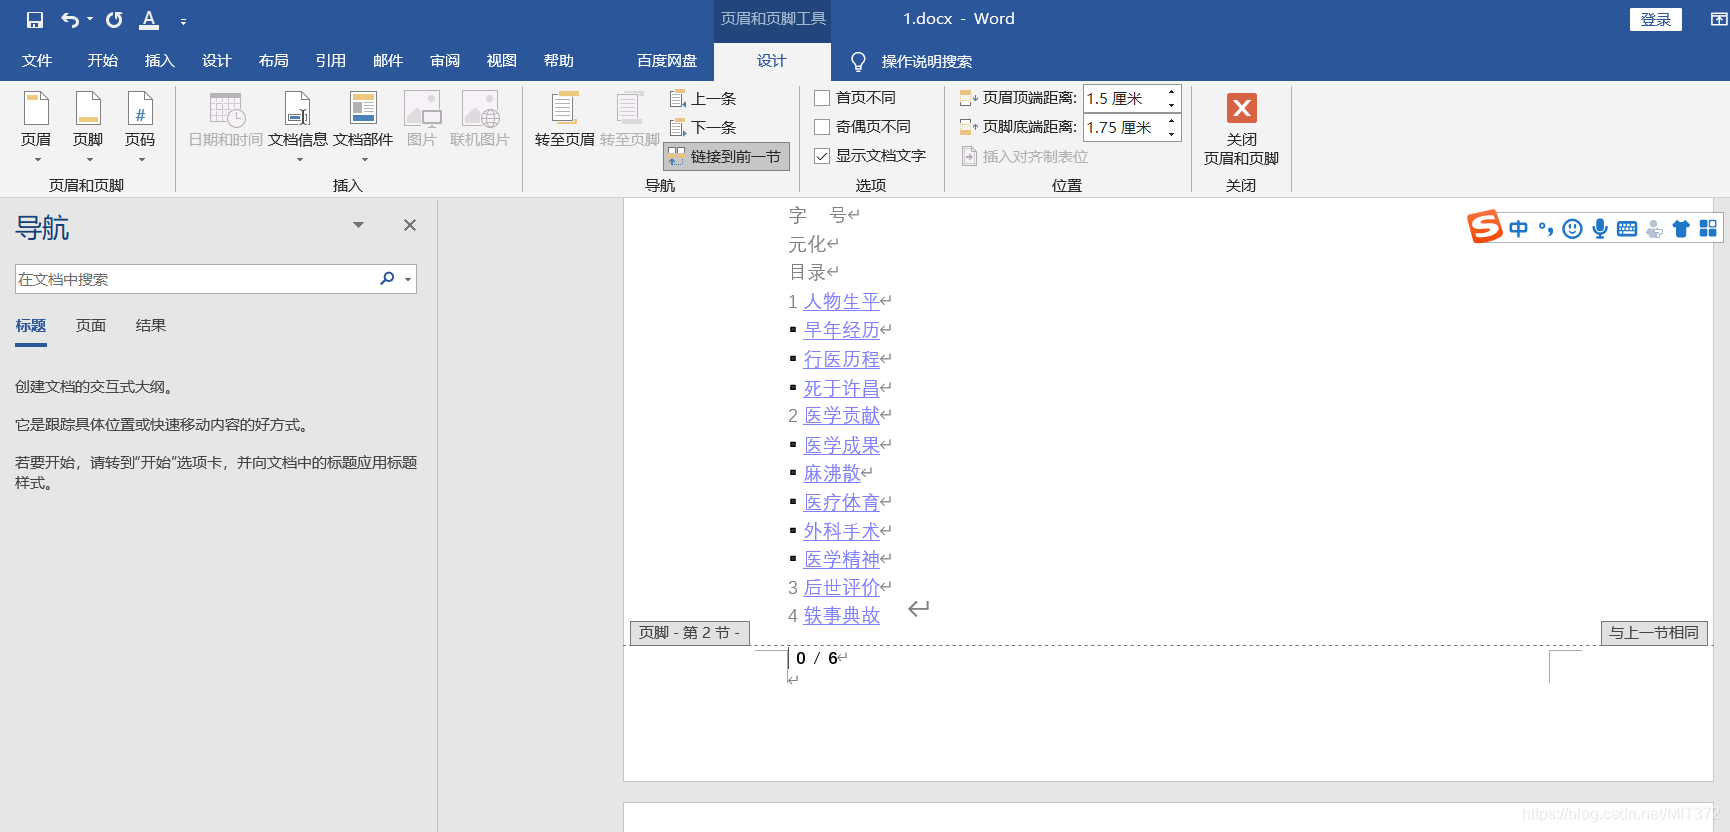Switch to the Insert (插入) tab
Image resolution: width=1730 pixels, height=832 pixels.
[x=159, y=61]
